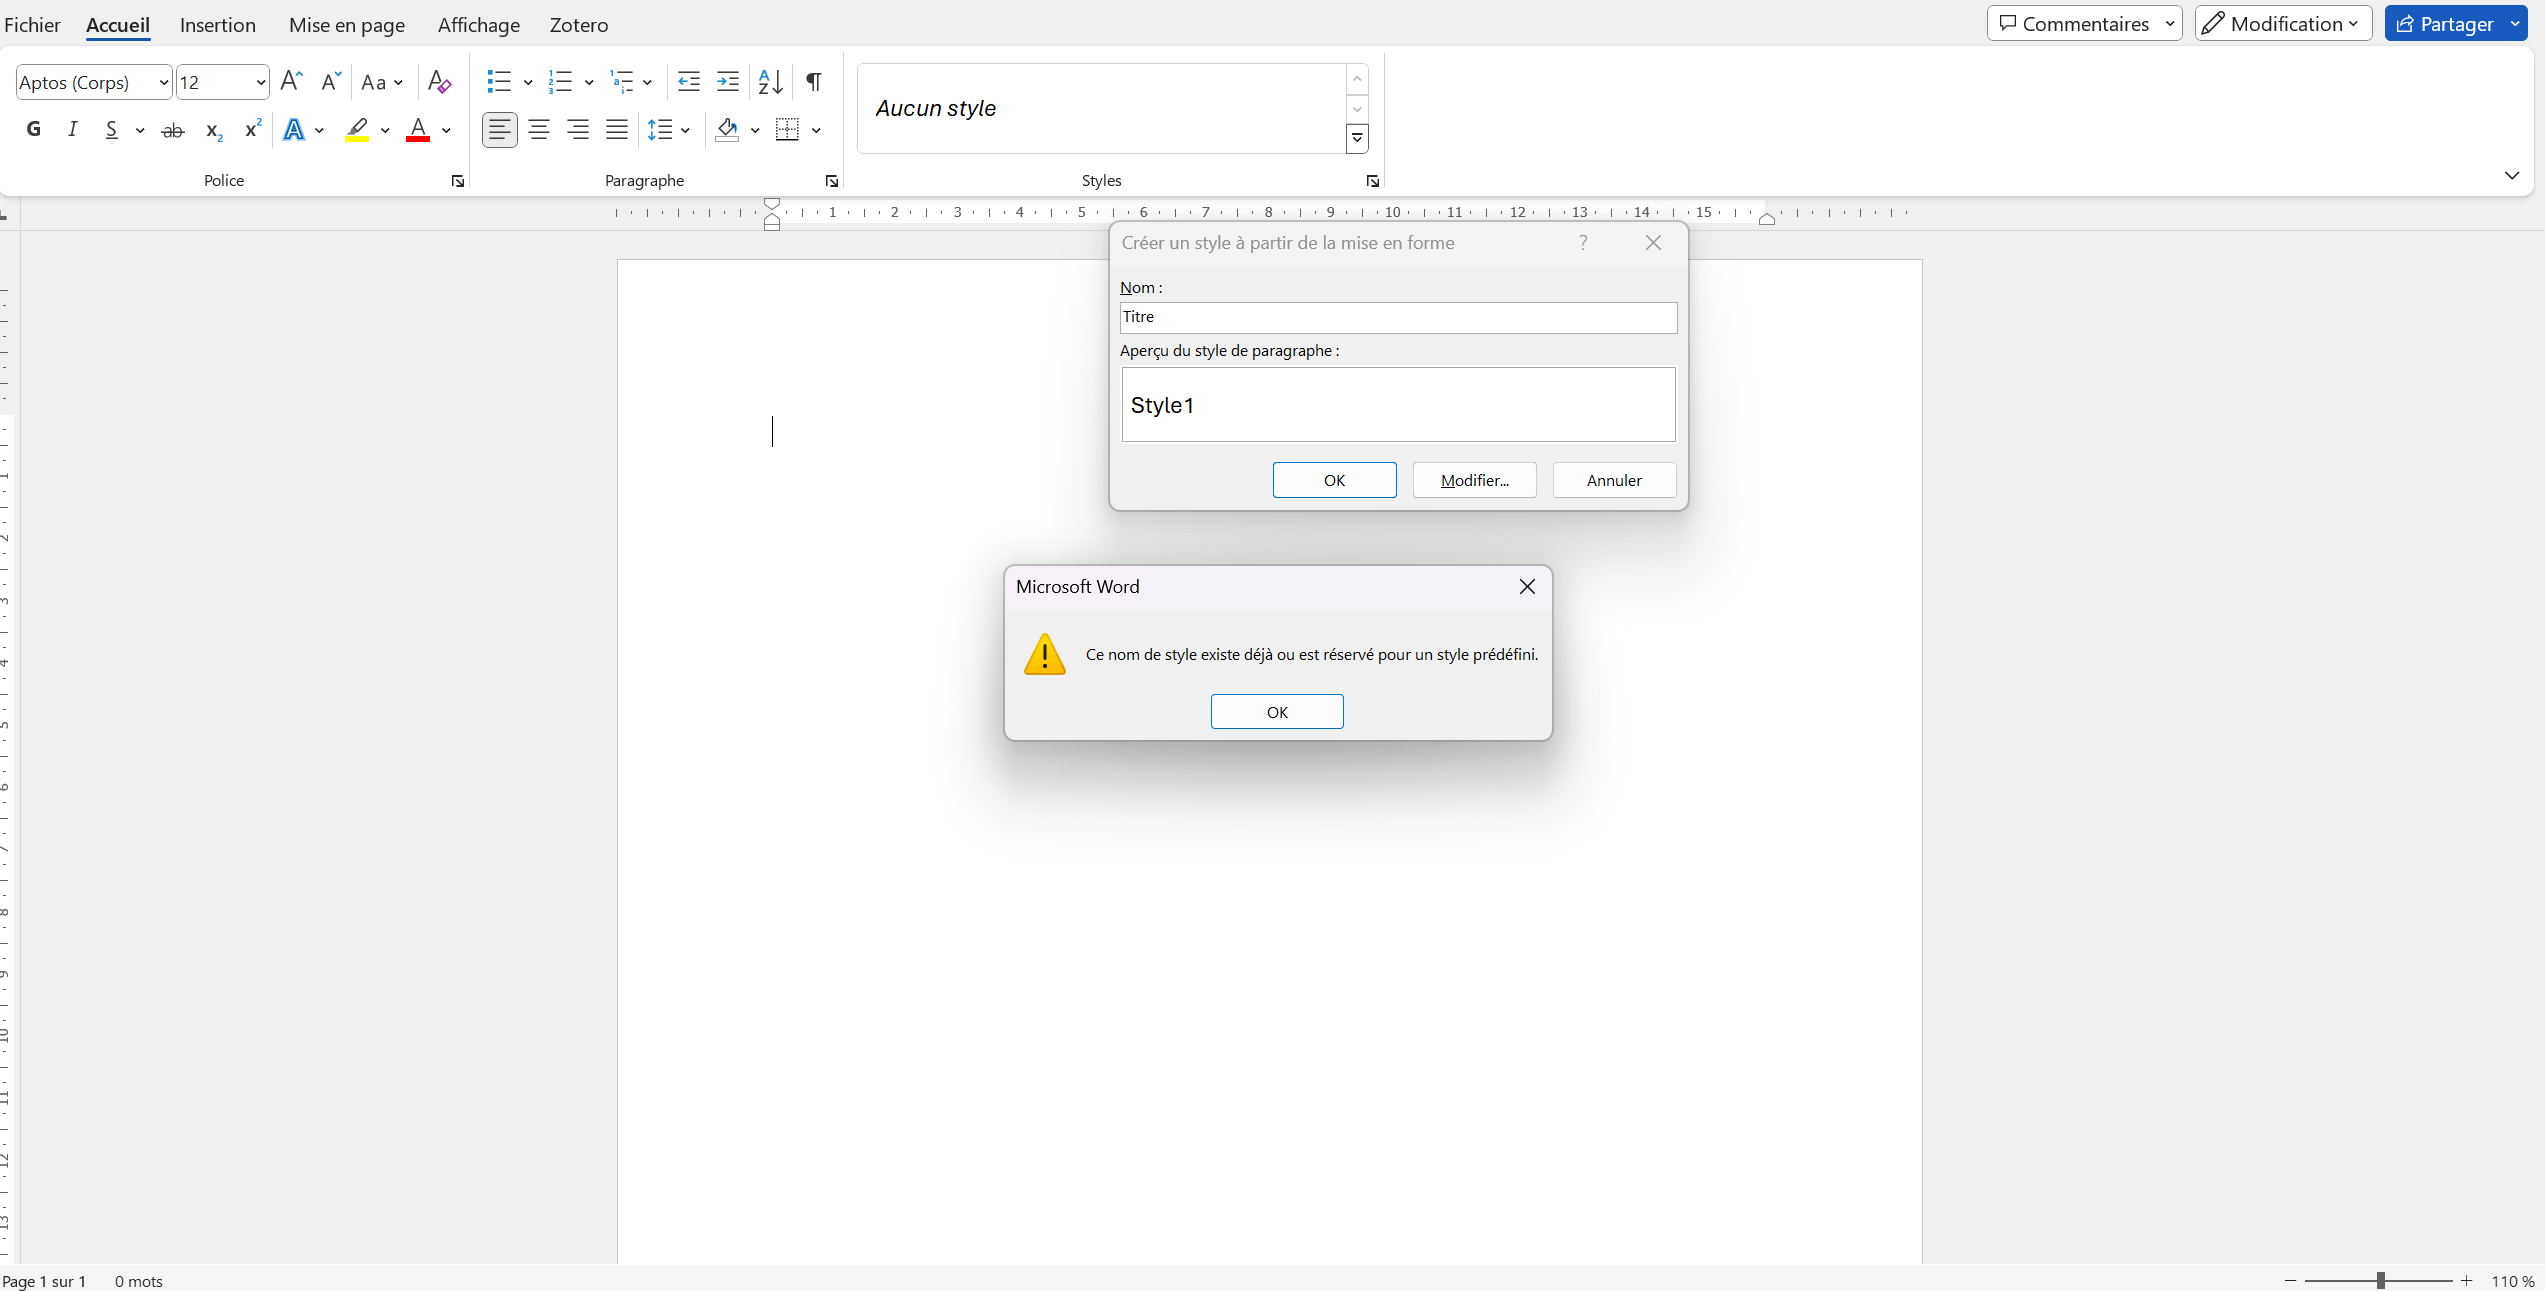The width and height of the screenshot is (2545, 1291).
Task: Click the zoom slider handle
Action: [2381, 1281]
